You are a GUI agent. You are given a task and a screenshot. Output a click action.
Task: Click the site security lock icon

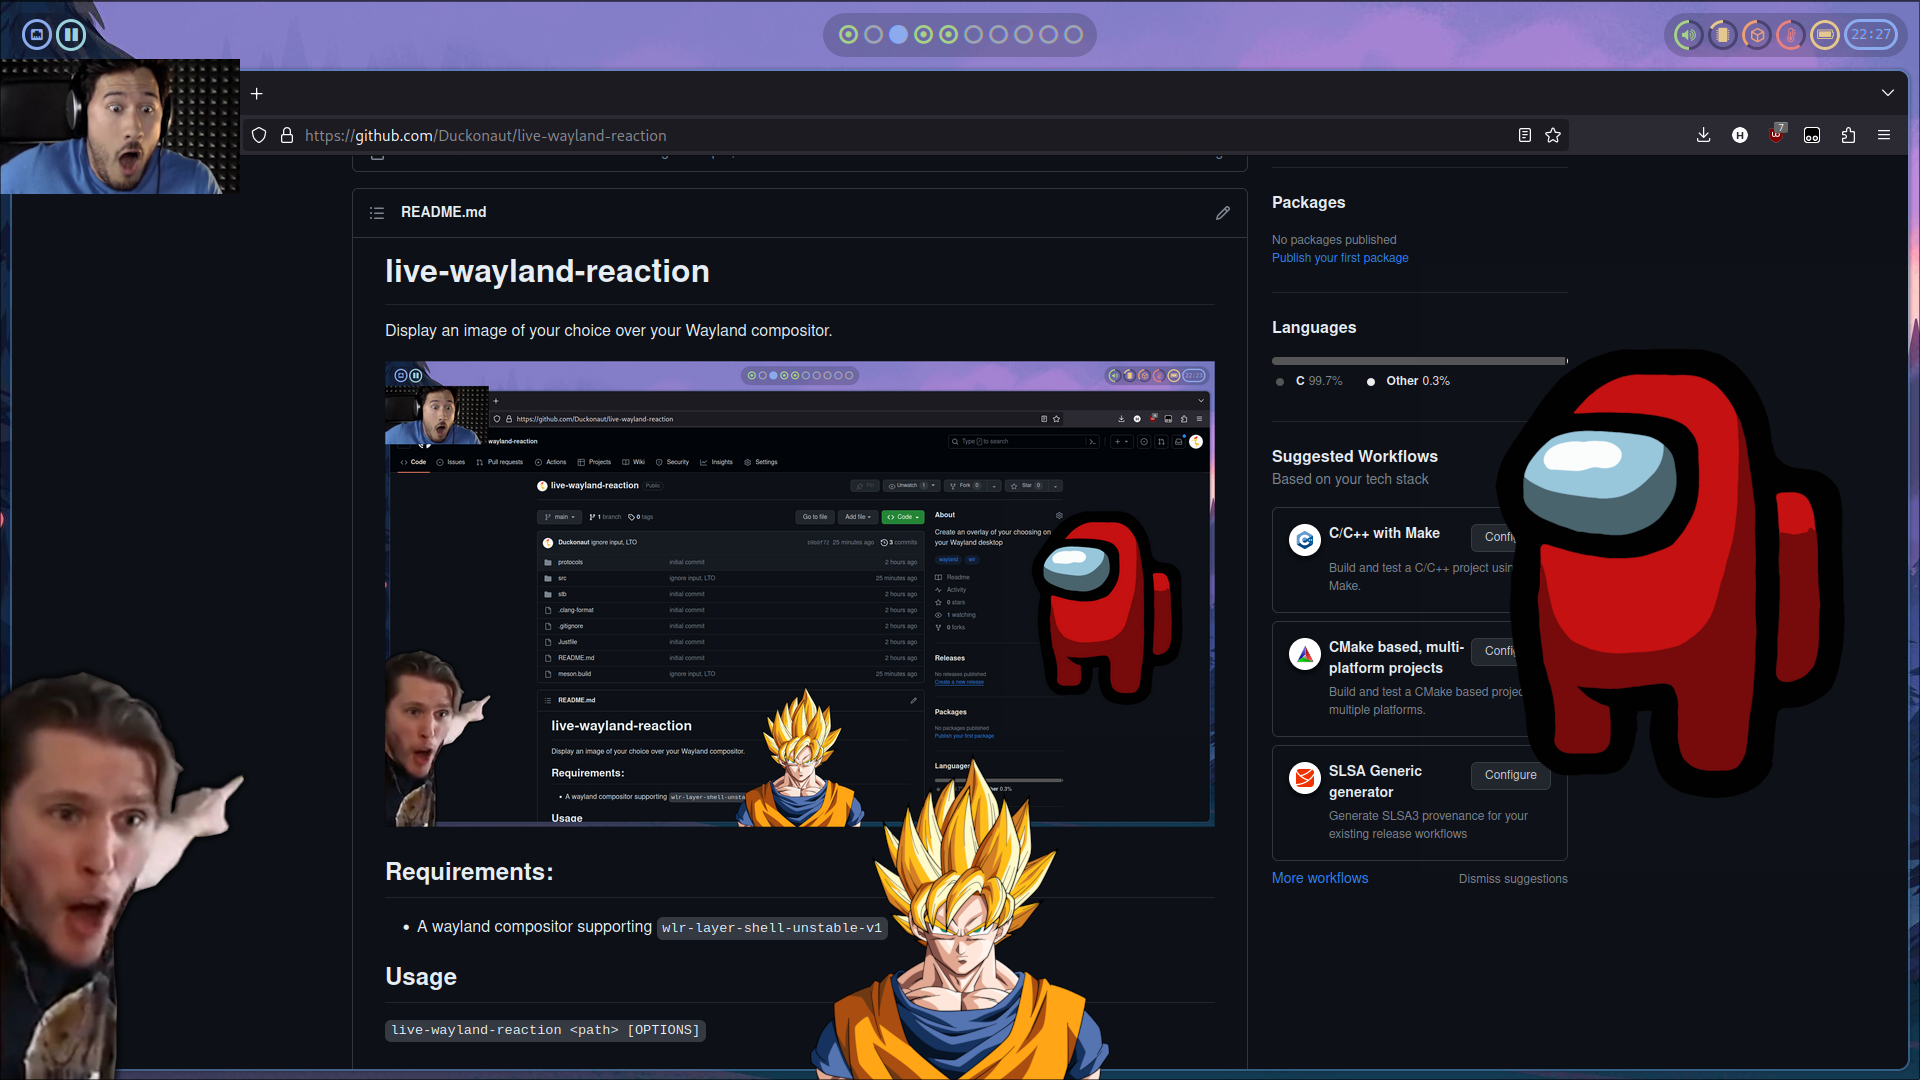[287, 135]
